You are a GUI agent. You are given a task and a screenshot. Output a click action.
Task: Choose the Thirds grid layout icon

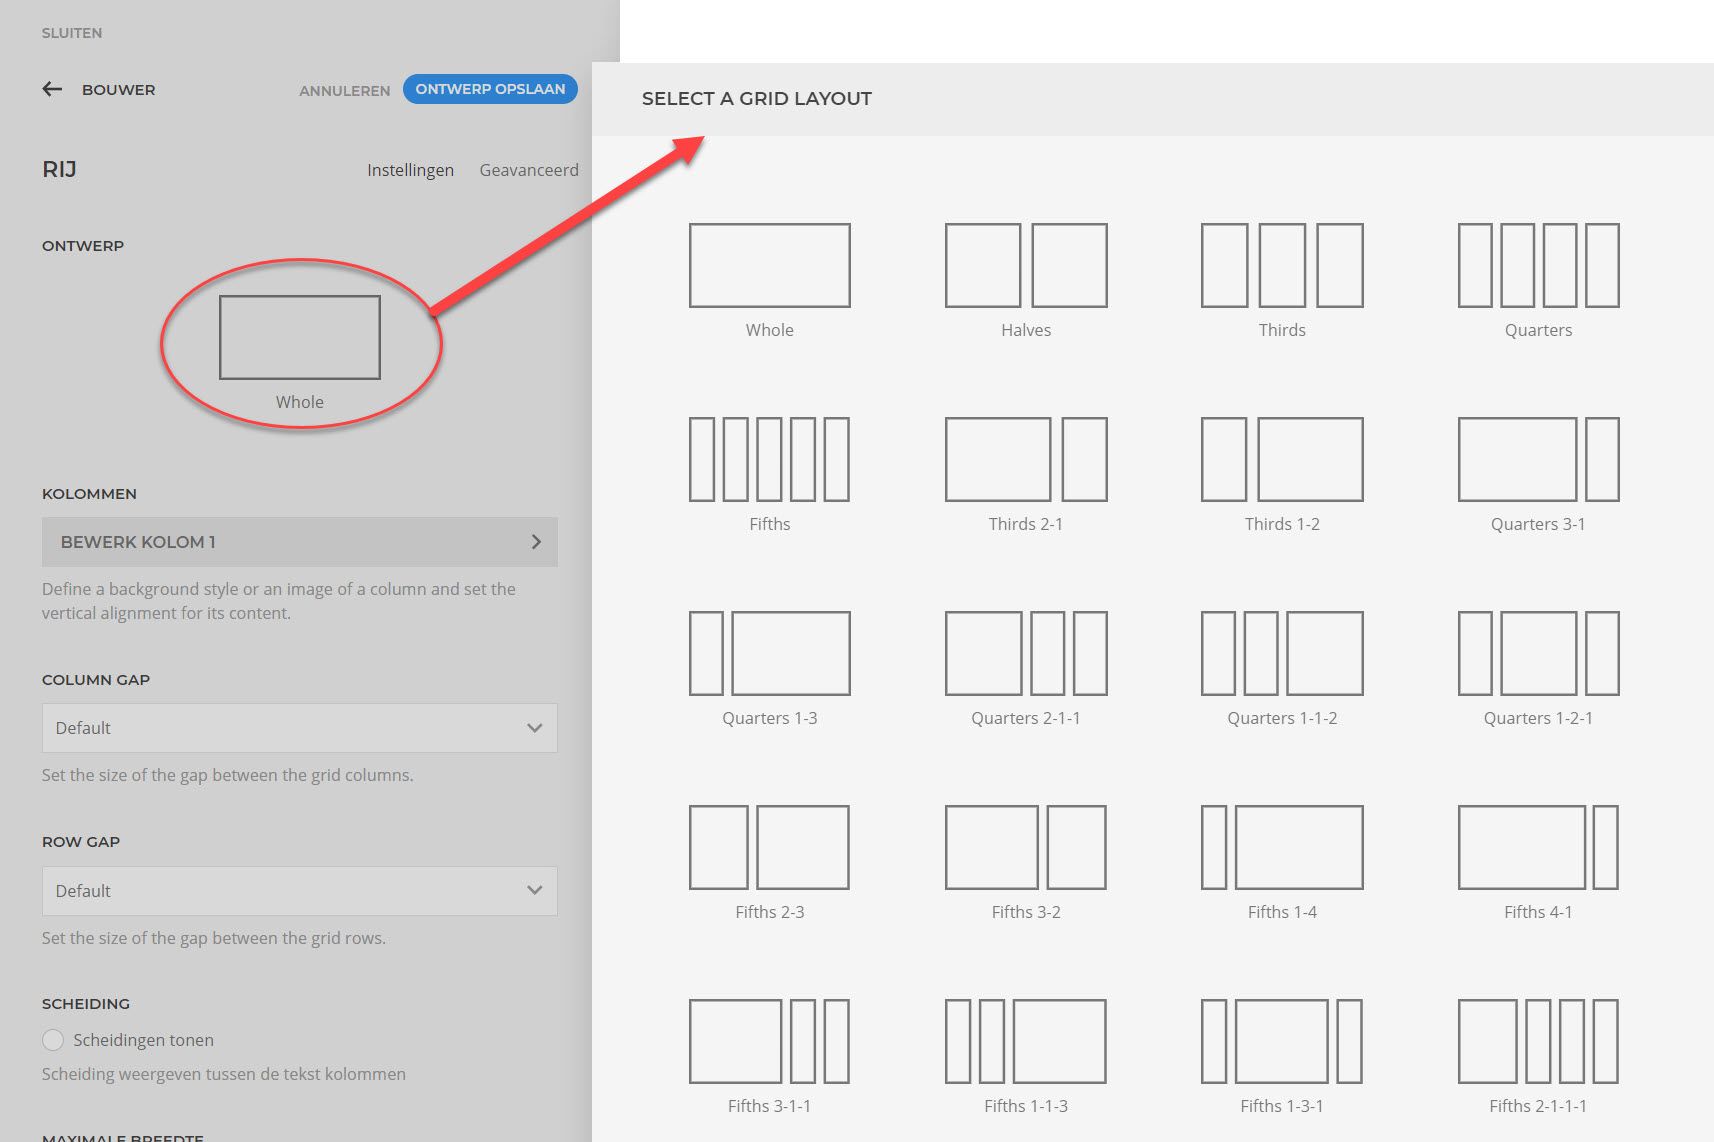1282,265
